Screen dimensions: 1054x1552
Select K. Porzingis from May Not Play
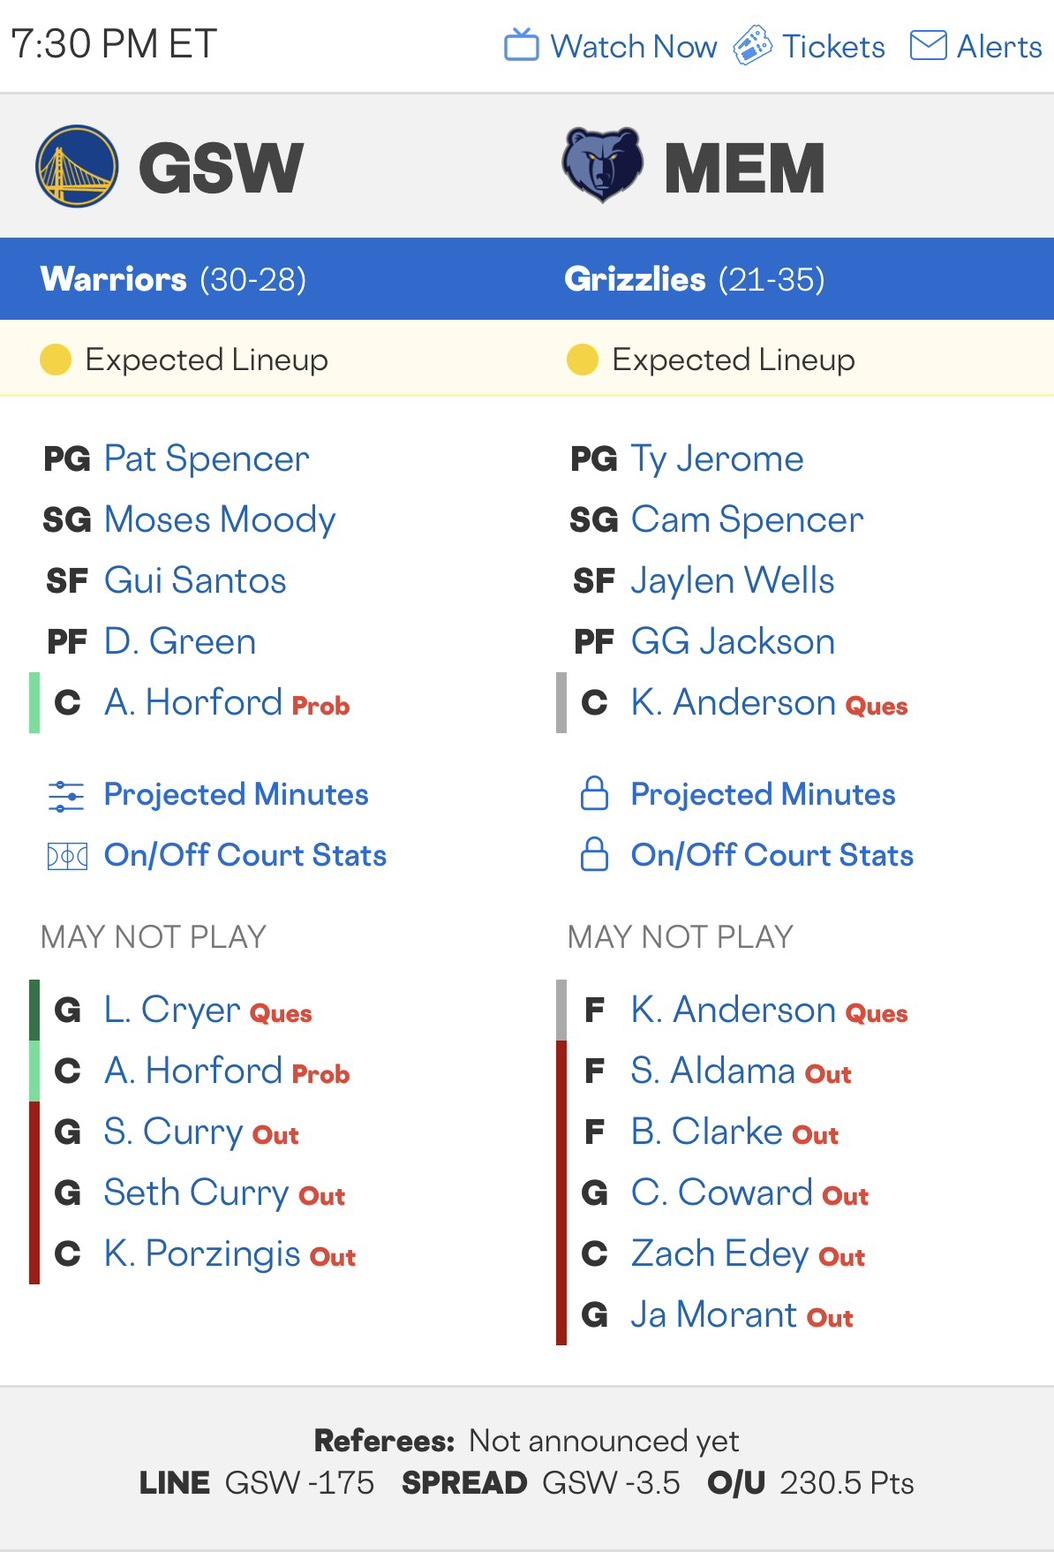pos(202,1253)
